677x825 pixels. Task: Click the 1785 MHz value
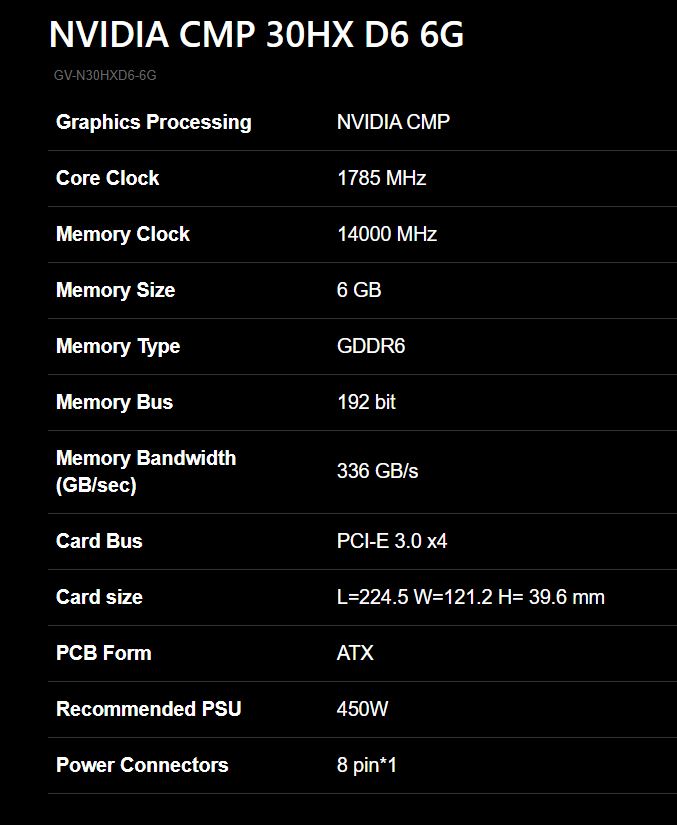[x=381, y=178]
